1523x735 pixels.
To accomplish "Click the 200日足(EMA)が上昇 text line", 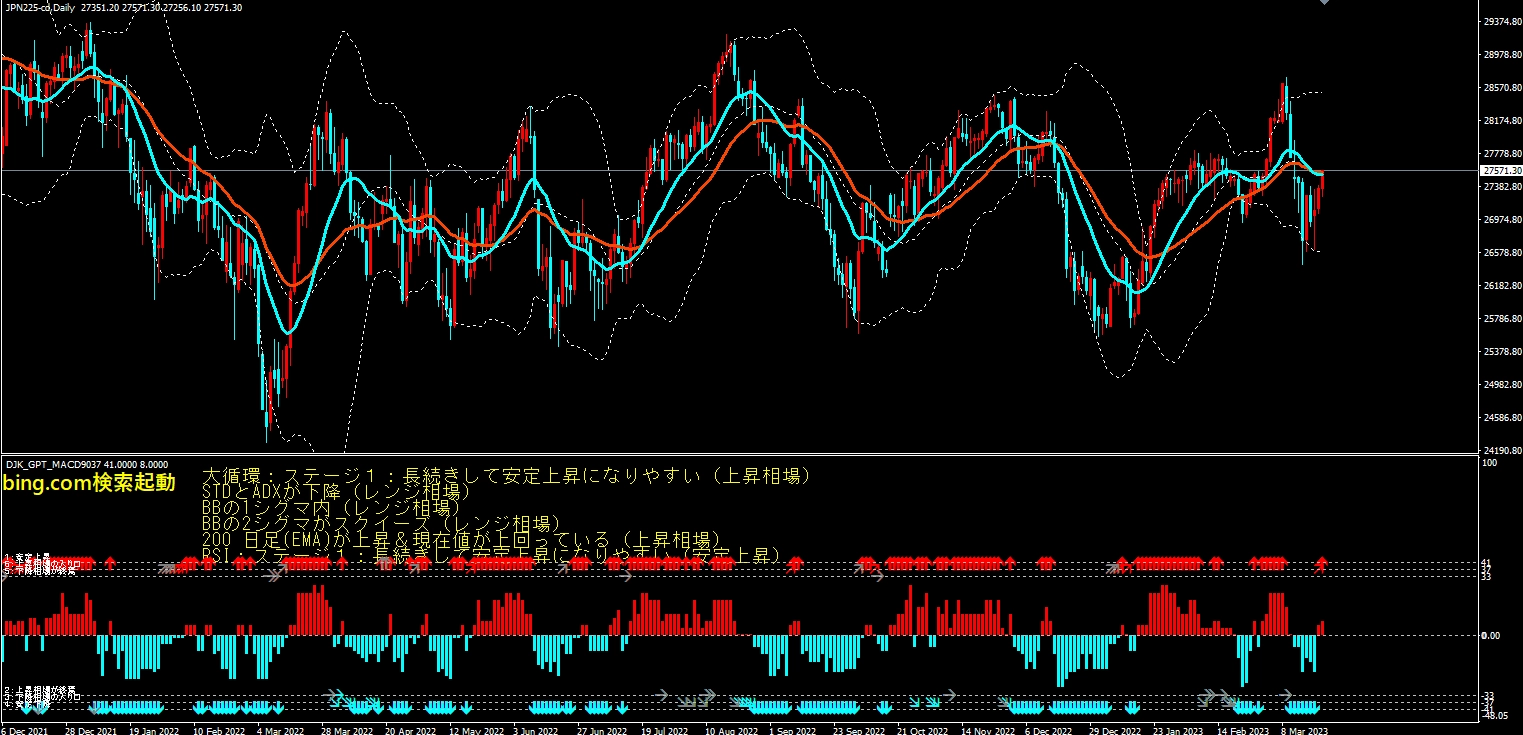I will (460, 540).
